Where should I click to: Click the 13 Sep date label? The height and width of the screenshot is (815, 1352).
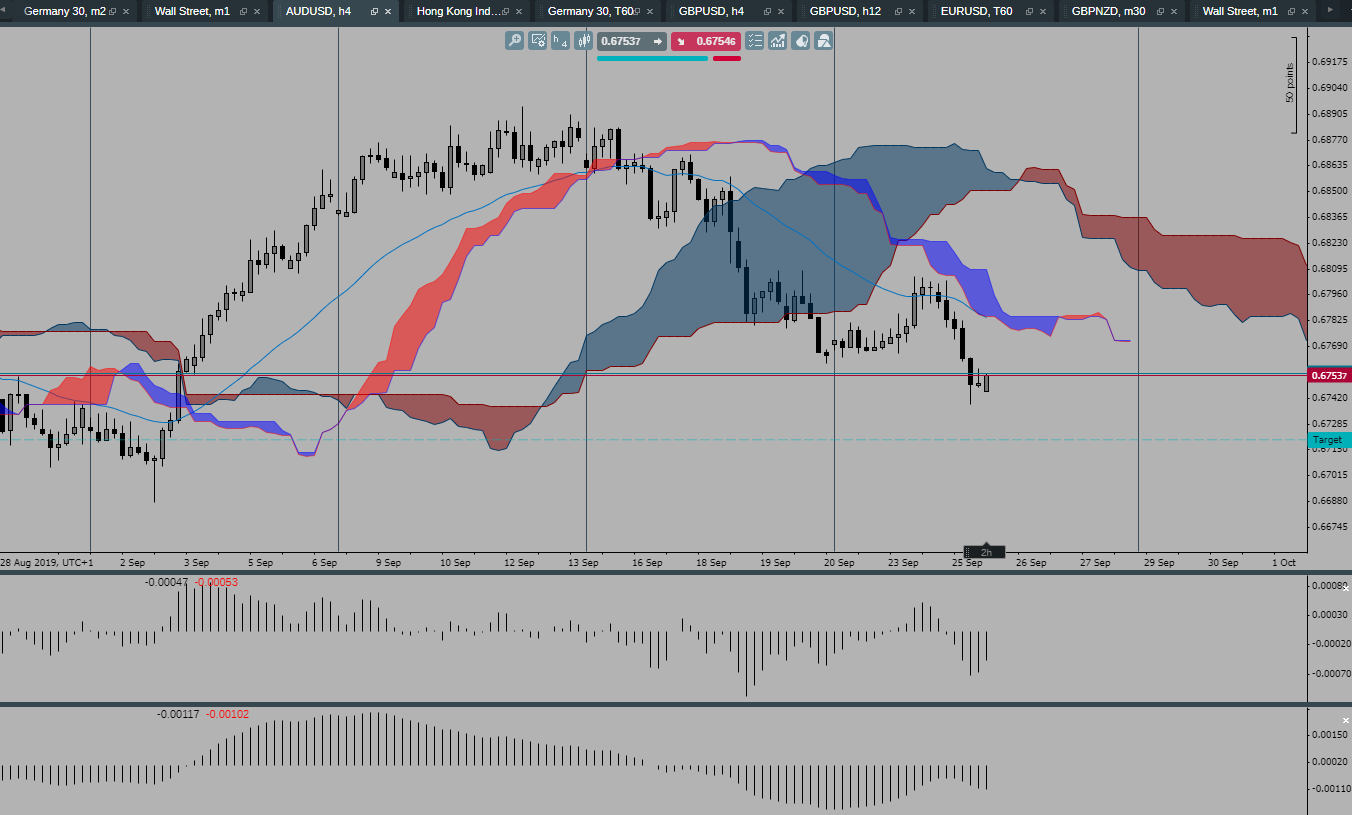(583, 562)
